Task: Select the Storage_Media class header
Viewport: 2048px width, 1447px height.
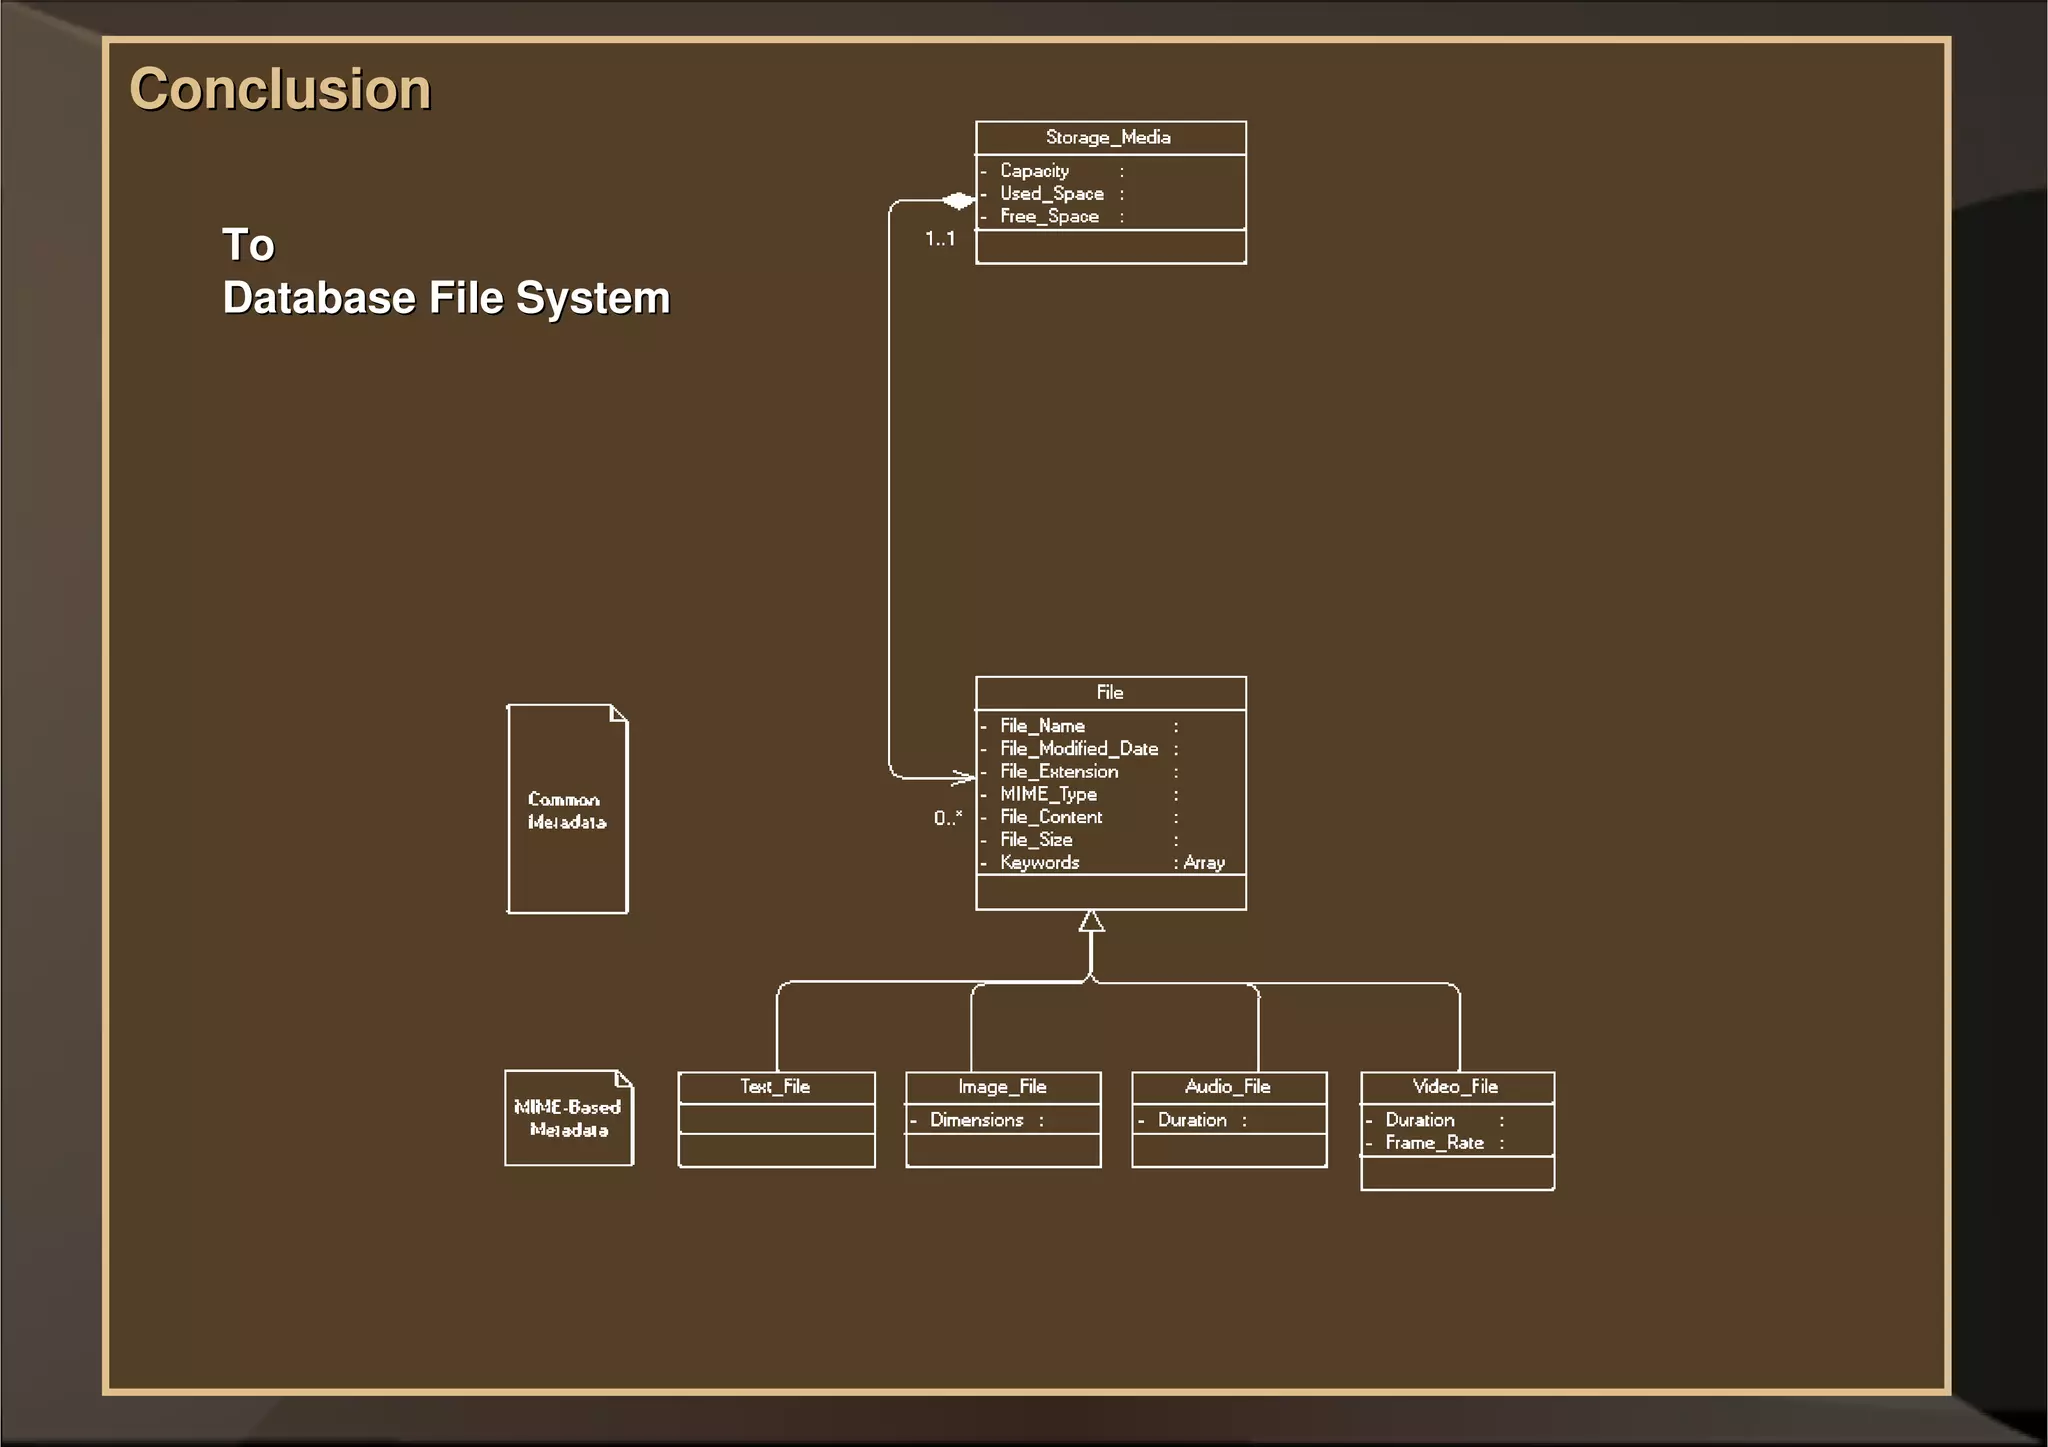Action: pyautogui.click(x=1109, y=138)
